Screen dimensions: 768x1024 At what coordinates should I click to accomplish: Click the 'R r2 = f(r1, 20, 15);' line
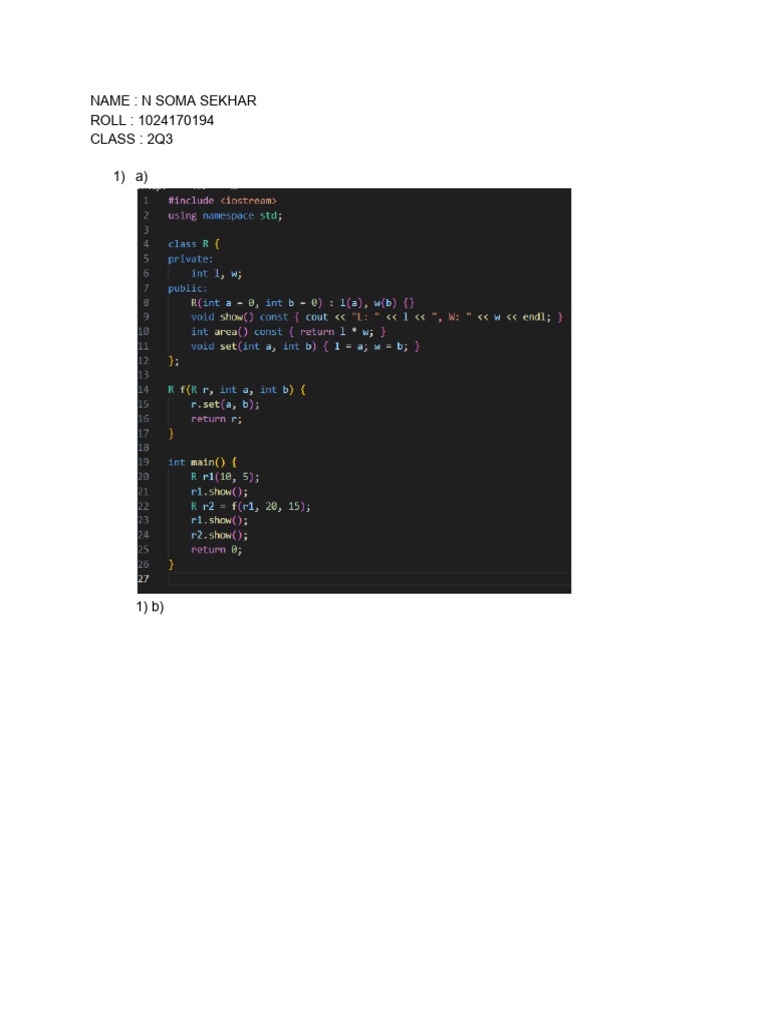click(x=251, y=506)
